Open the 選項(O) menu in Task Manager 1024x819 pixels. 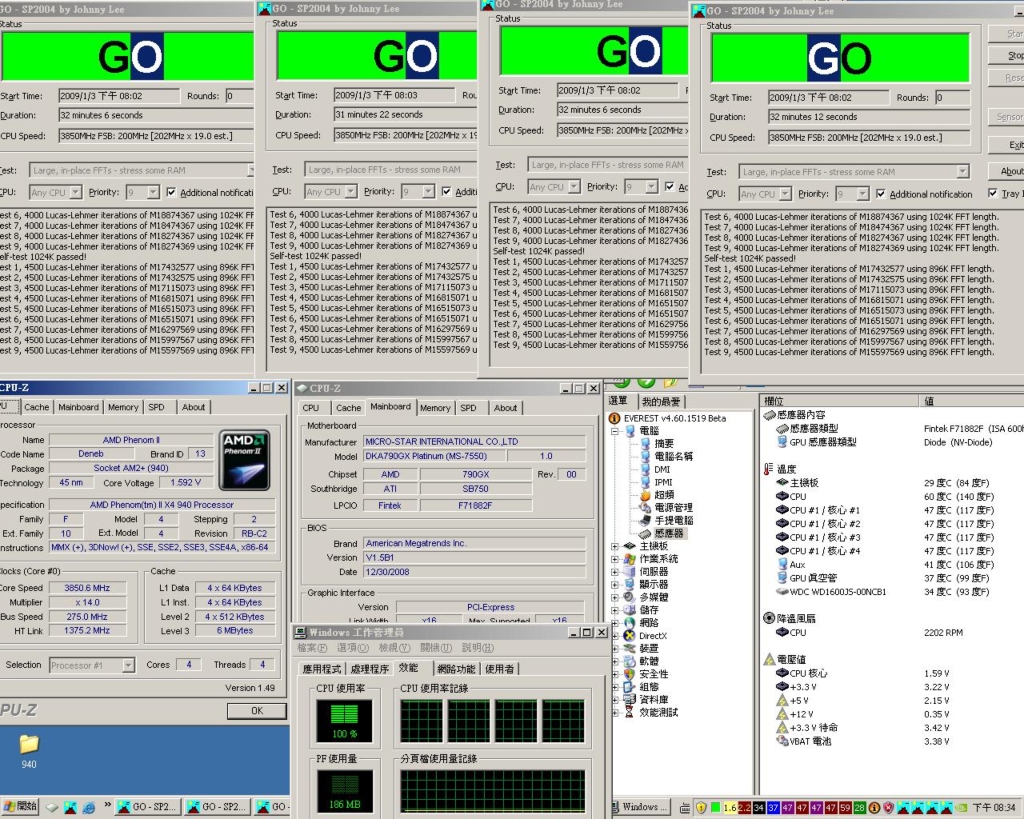[353, 648]
